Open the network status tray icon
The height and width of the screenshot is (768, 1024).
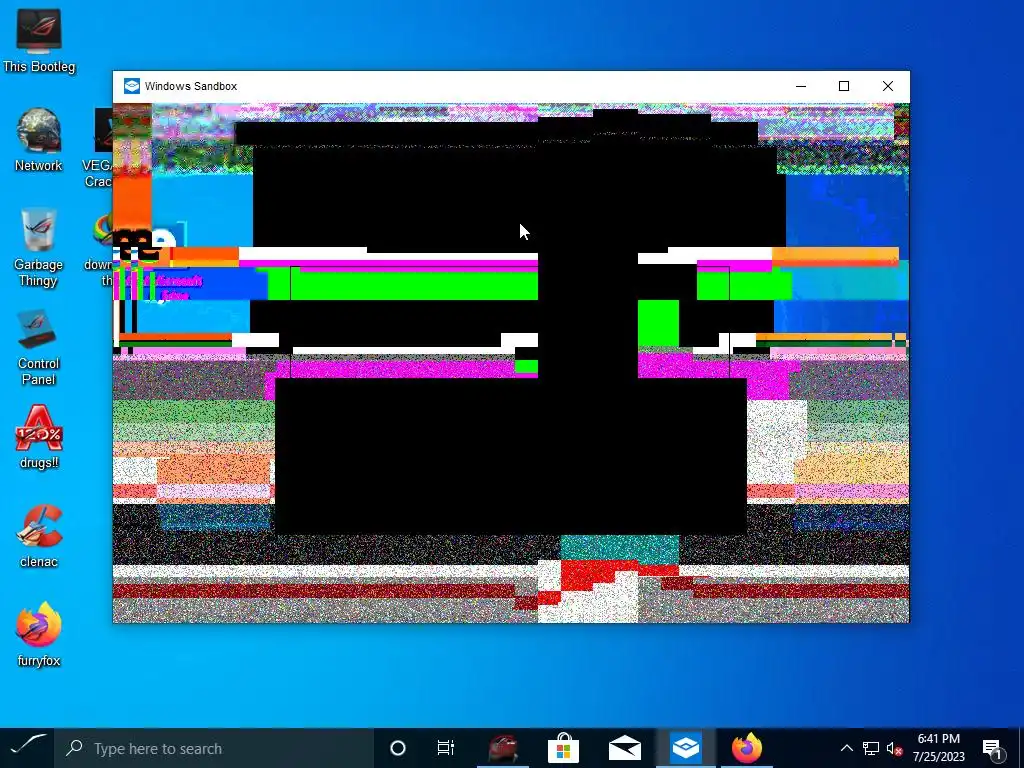[871, 748]
